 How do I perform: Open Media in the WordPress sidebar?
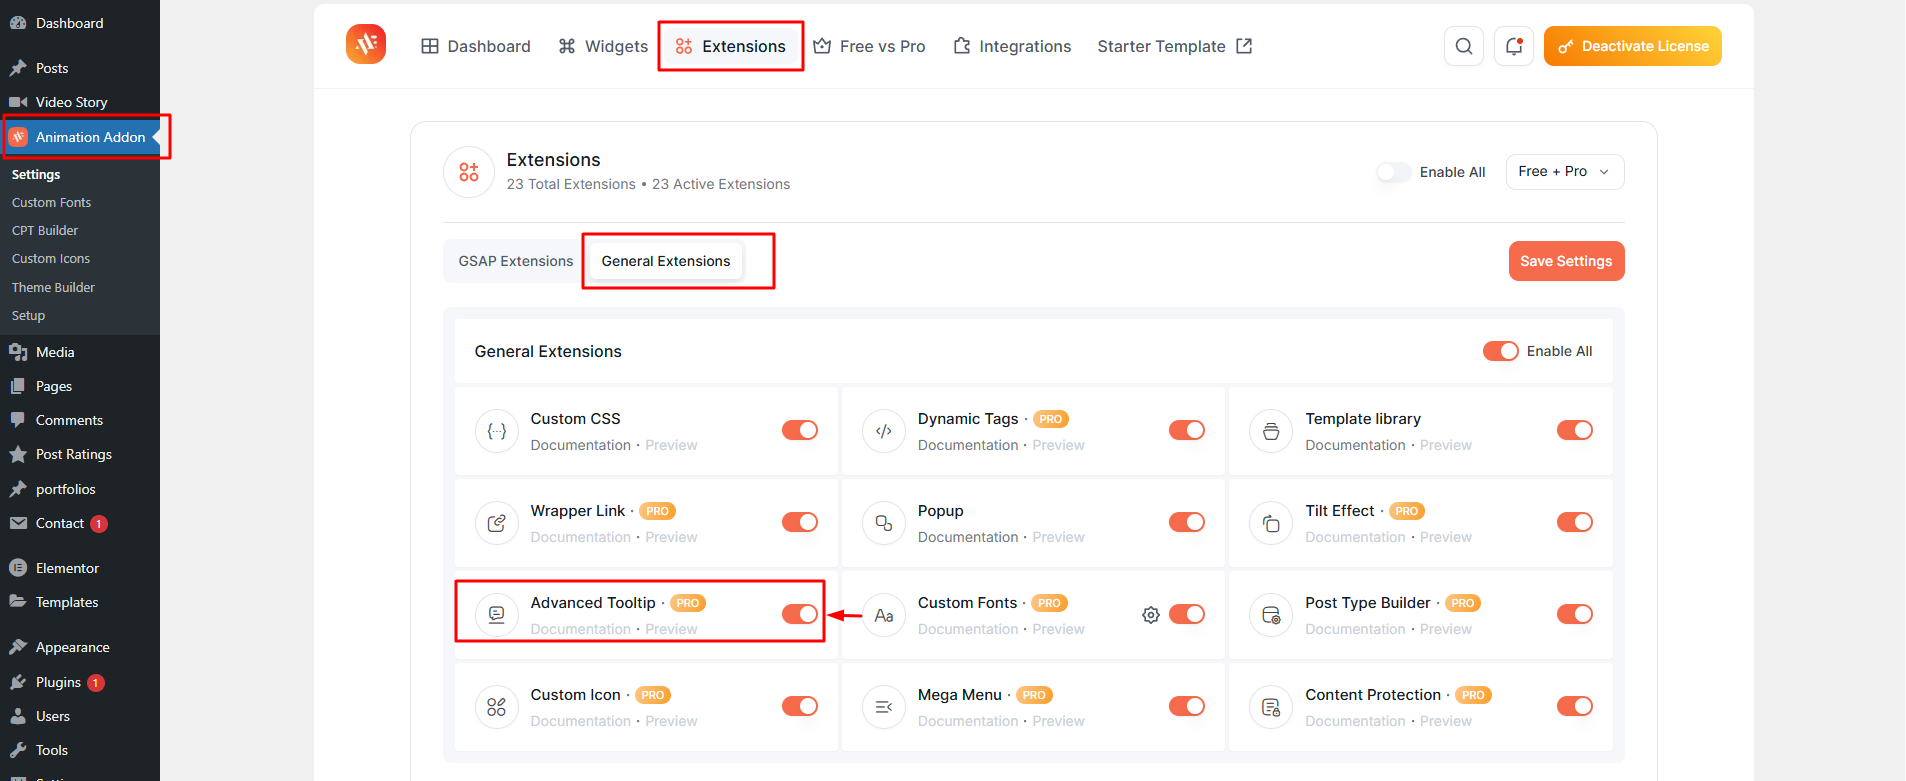(80, 352)
